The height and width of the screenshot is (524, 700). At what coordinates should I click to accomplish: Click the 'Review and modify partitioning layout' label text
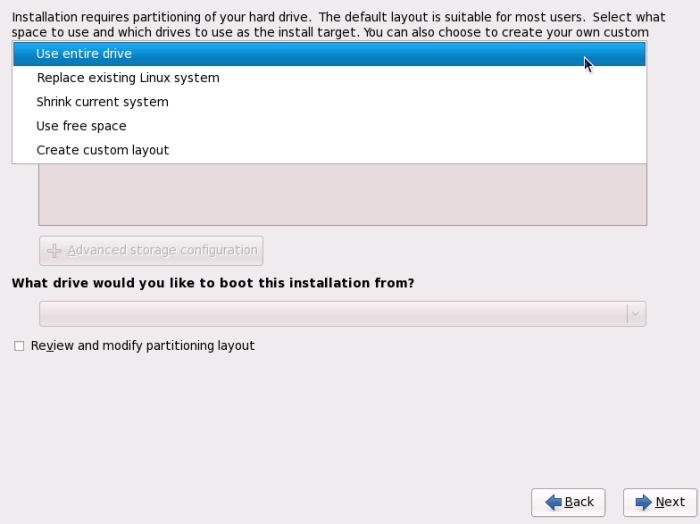142,346
